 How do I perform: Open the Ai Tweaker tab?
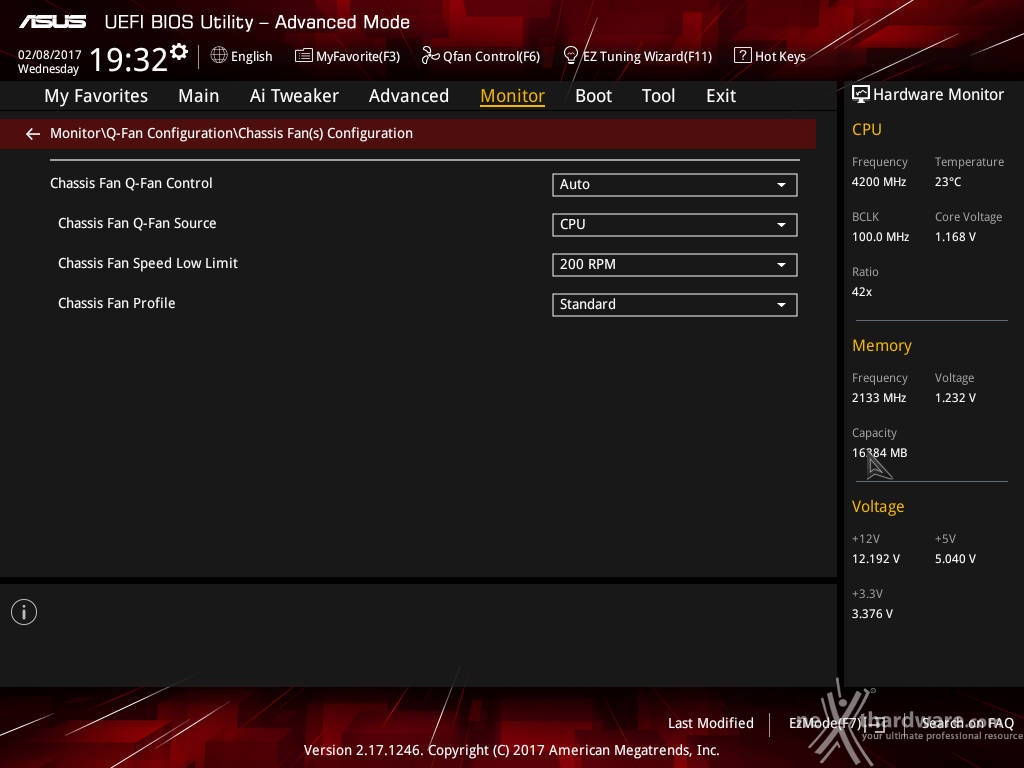pyautogui.click(x=294, y=96)
